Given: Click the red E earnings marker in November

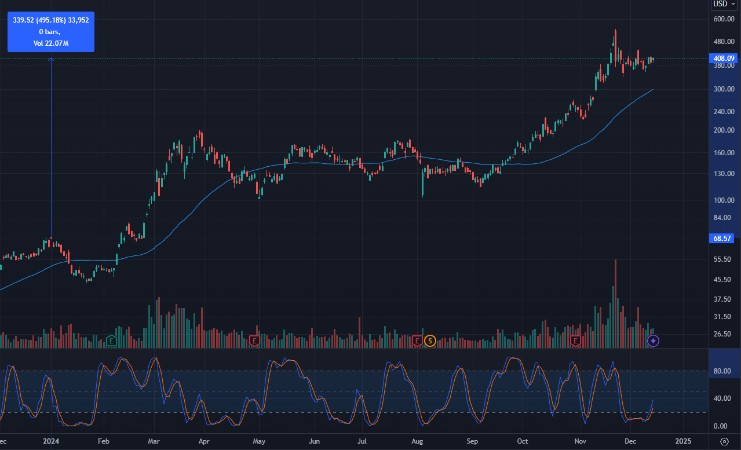Looking at the screenshot, I should pyautogui.click(x=576, y=341).
